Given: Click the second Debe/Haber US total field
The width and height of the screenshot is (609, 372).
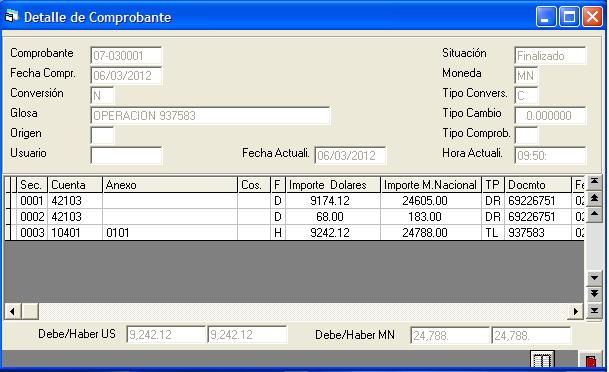Looking at the screenshot, I should point(247,334).
